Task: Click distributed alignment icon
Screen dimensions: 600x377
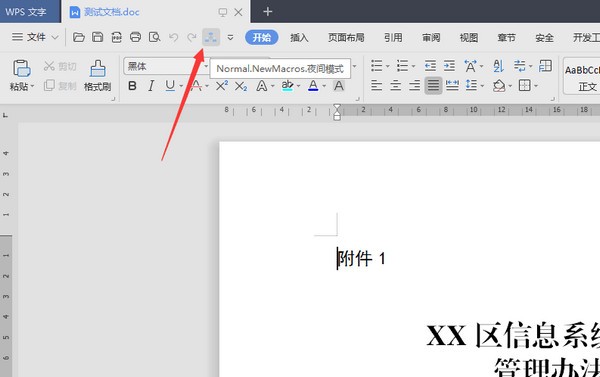Action: point(452,85)
